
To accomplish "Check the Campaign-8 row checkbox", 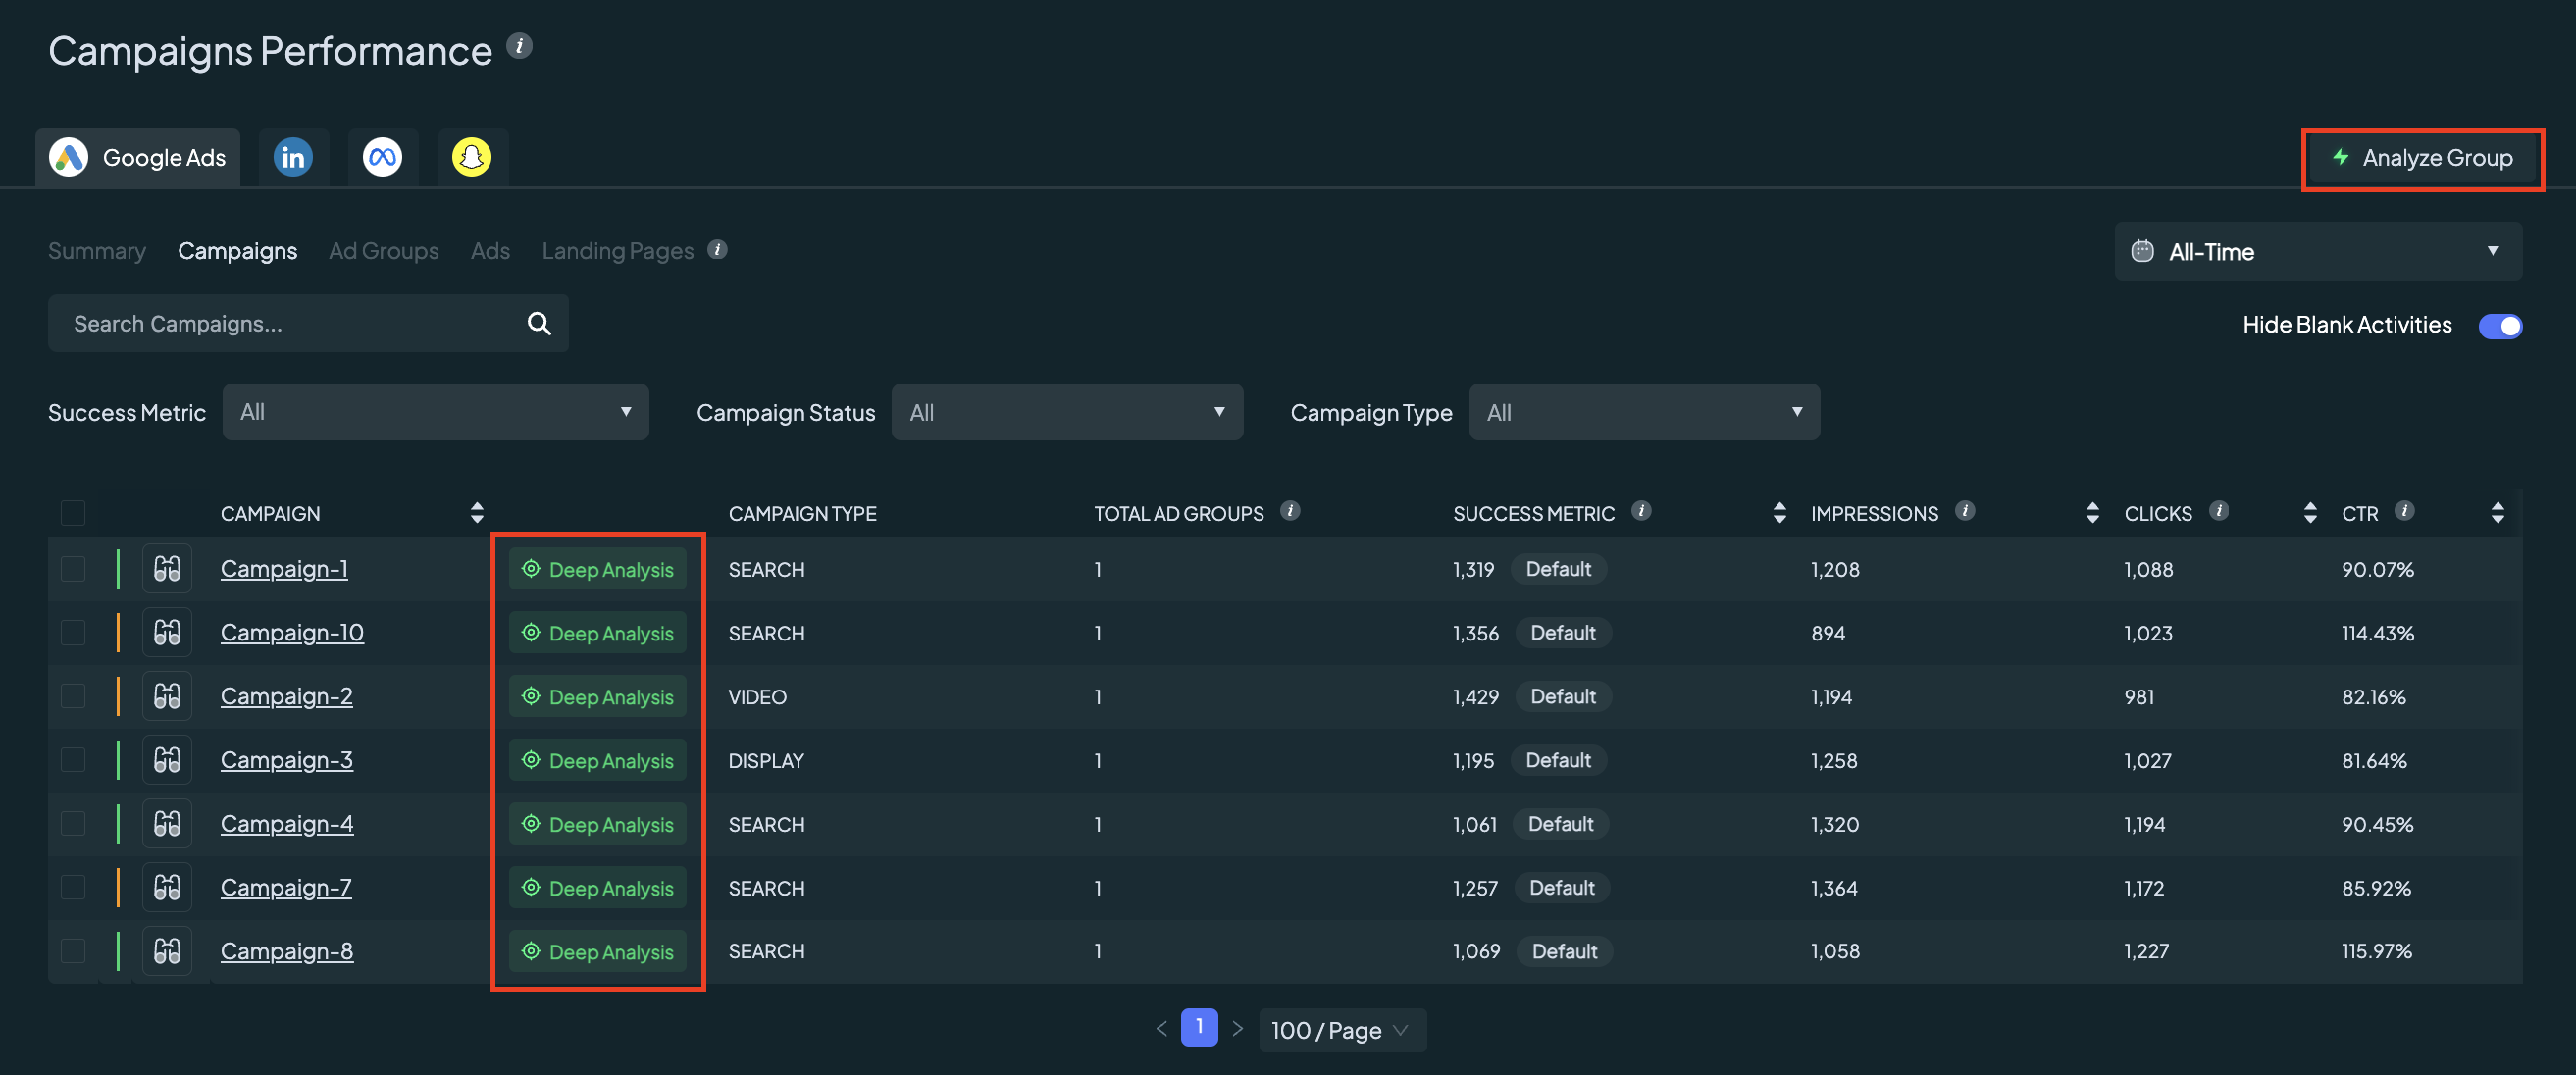I will [73, 951].
